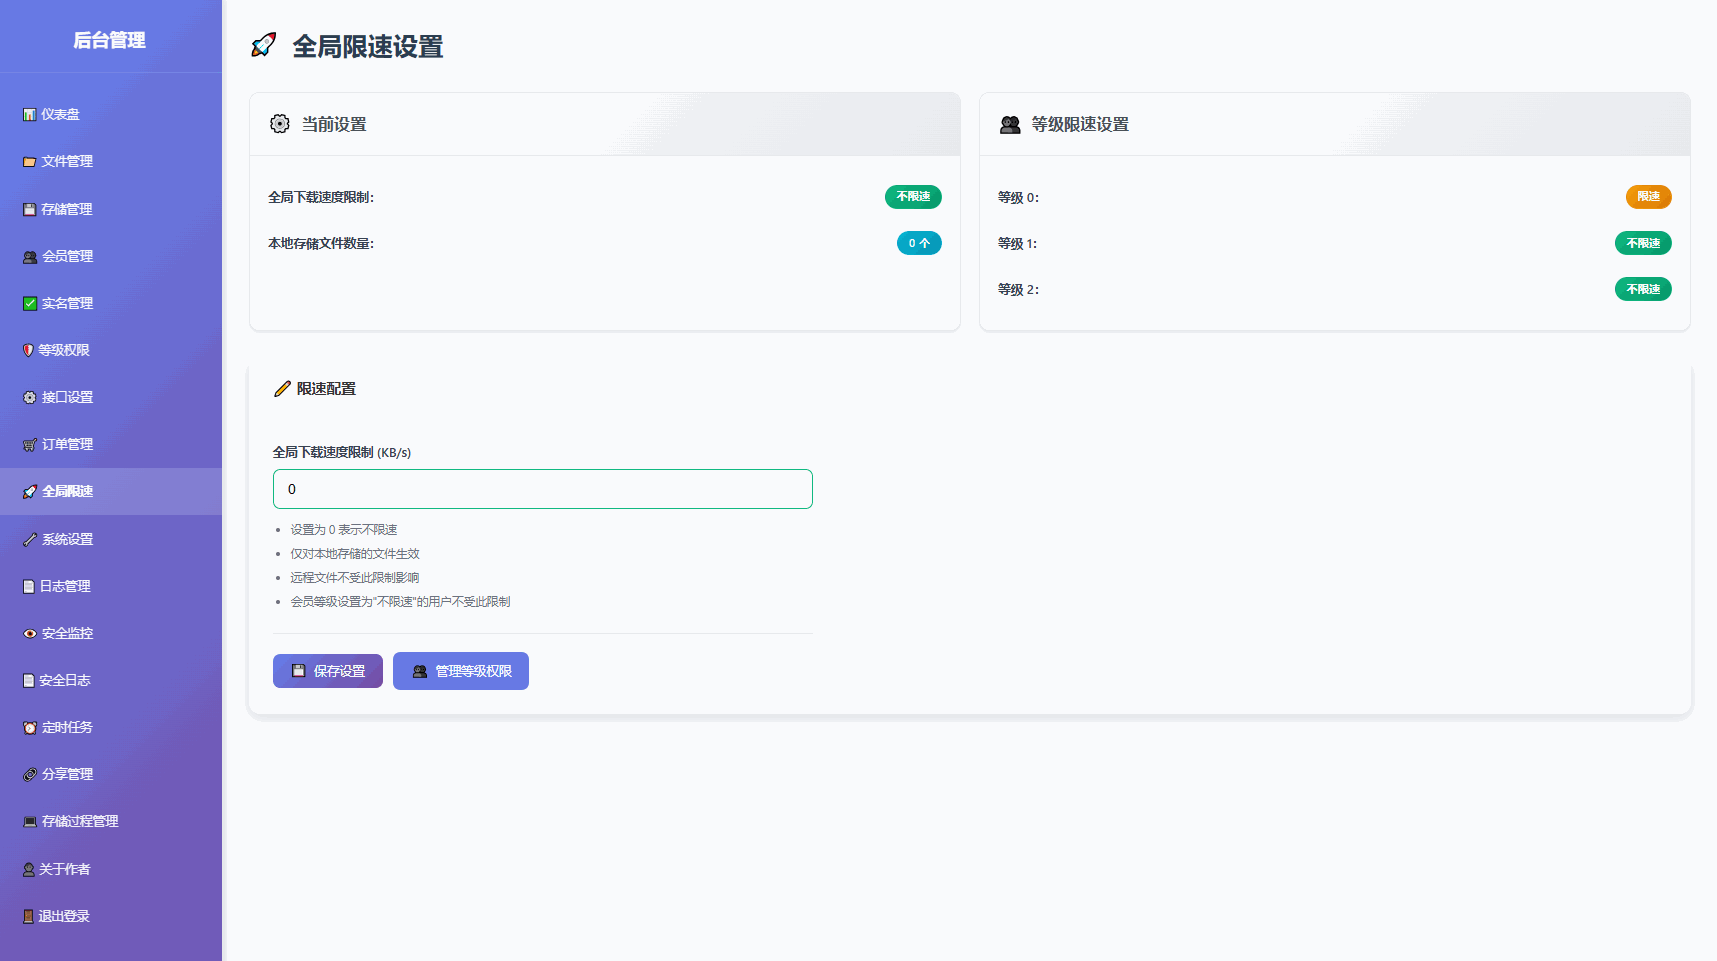This screenshot has height=961, width=1717.
Task: Click the green checkmark icon beside 实名管理
Action: (30, 304)
